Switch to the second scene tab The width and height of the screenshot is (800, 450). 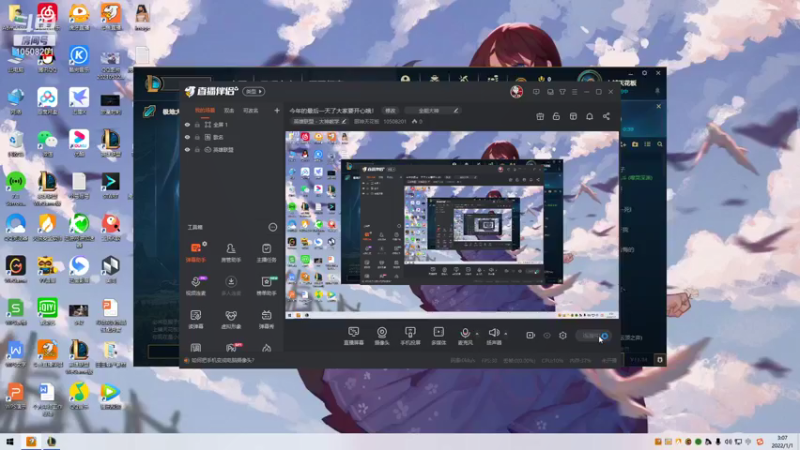[229, 111]
